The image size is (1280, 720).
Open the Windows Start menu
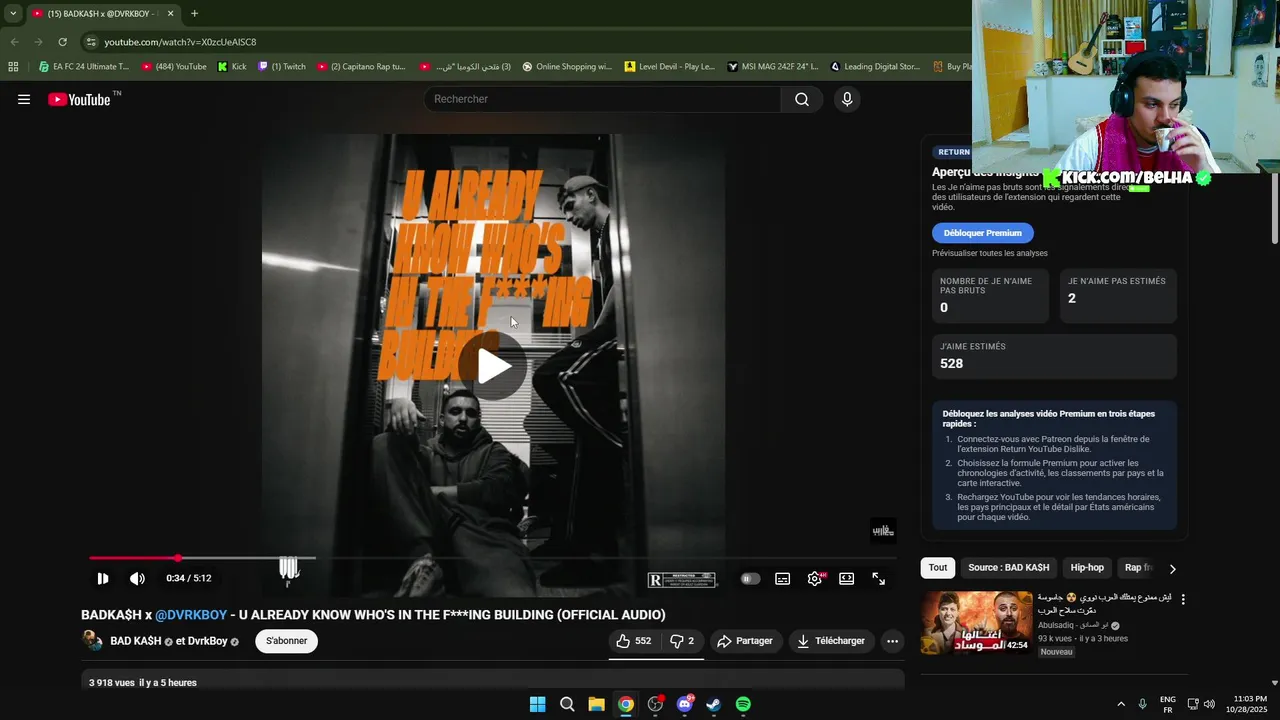[x=538, y=704]
